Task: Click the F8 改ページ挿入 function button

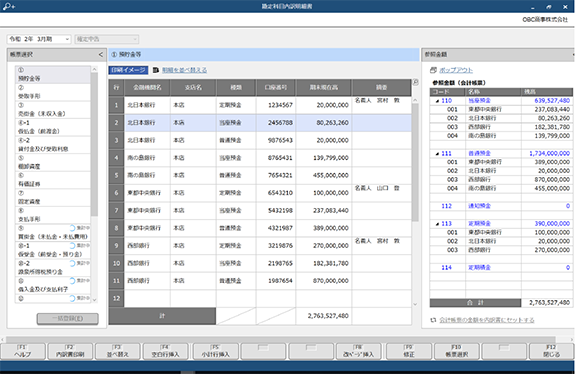Action: click(x=359, y=351)
